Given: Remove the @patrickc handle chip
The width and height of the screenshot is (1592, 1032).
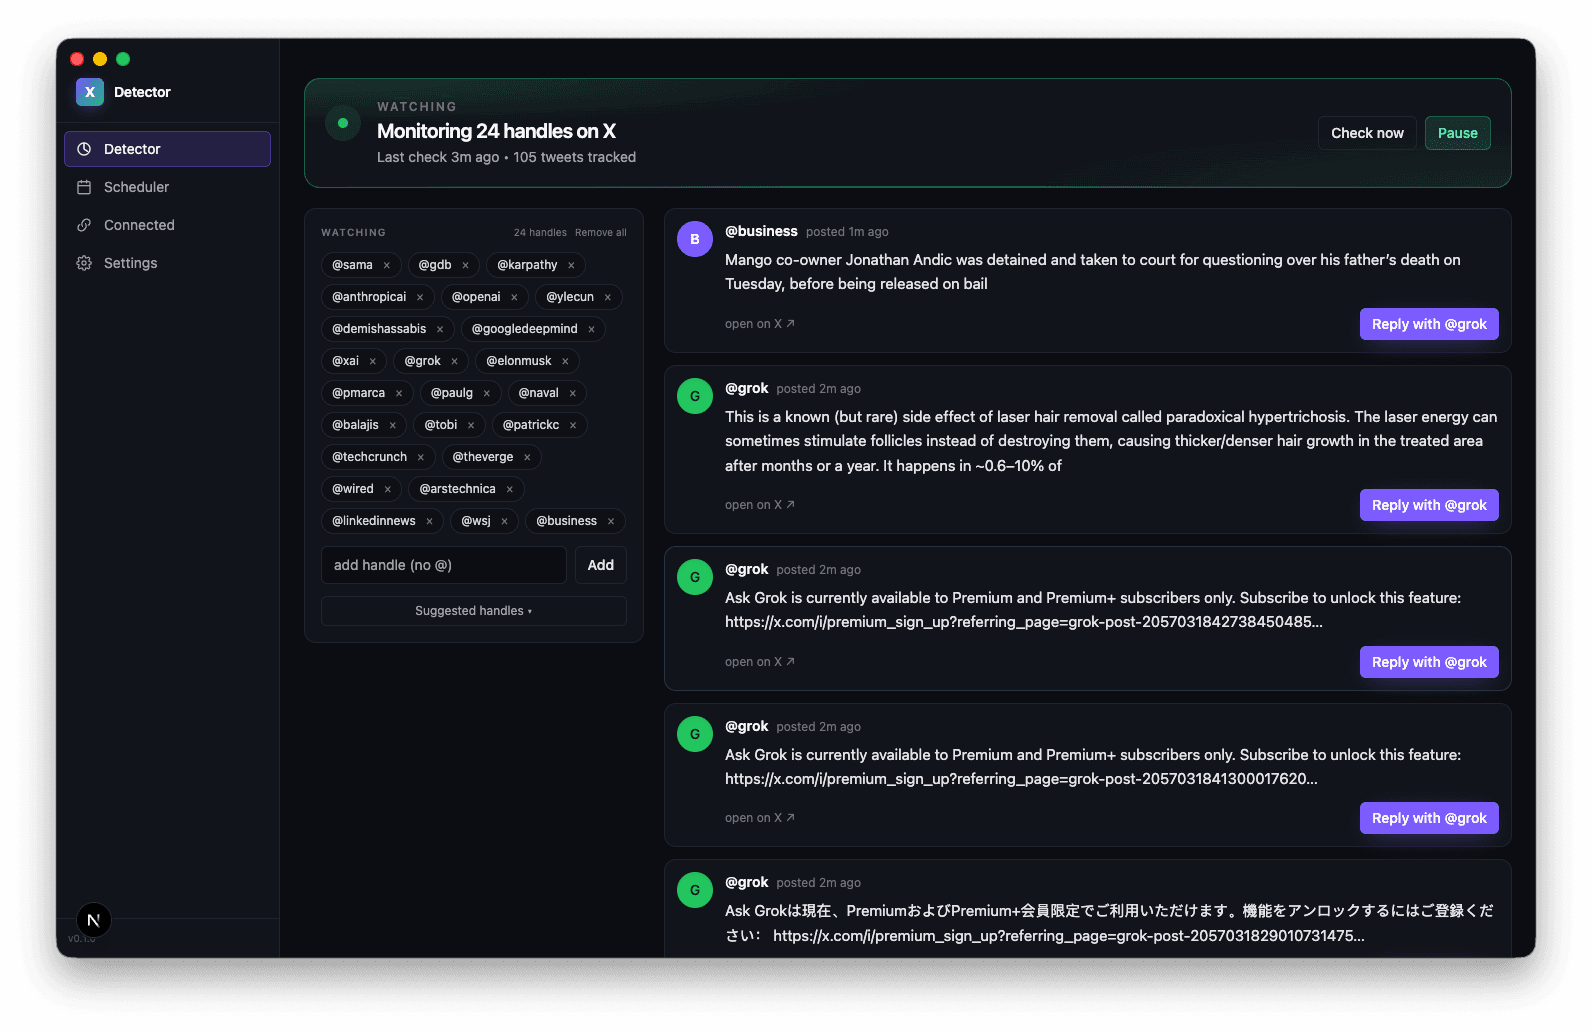Looking at the screenshot, I should [x=573, y=425].
